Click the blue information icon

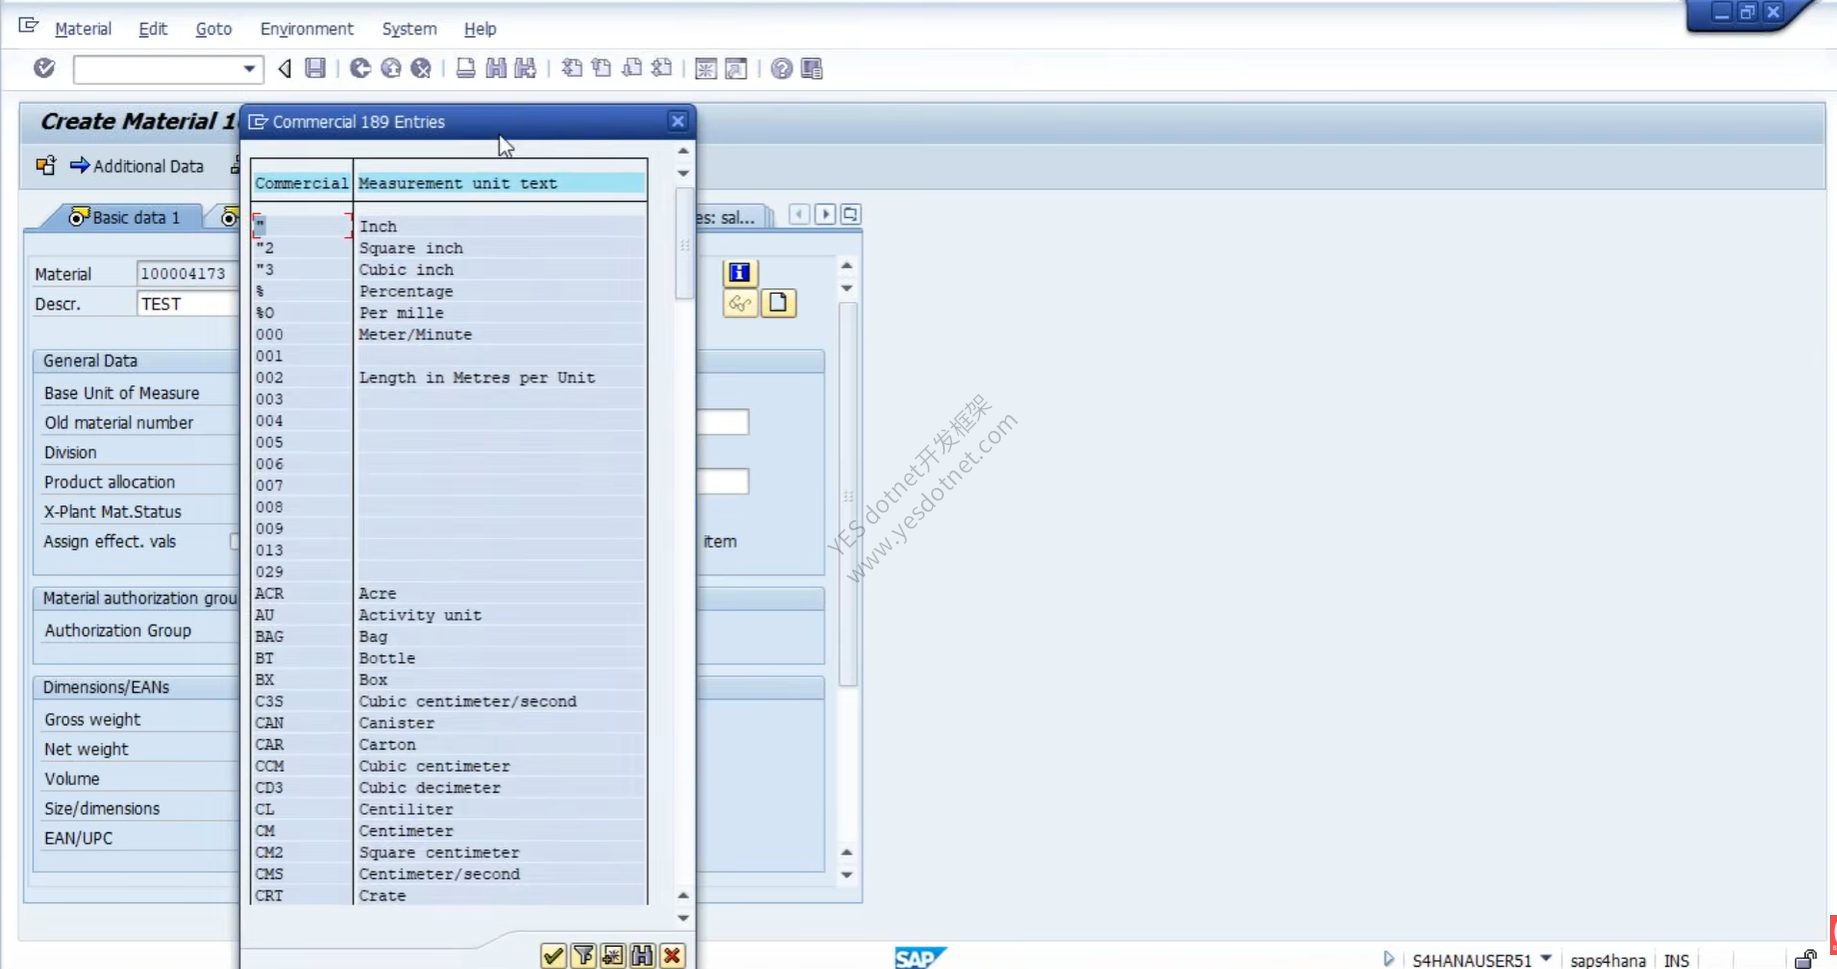pos(739,272)
